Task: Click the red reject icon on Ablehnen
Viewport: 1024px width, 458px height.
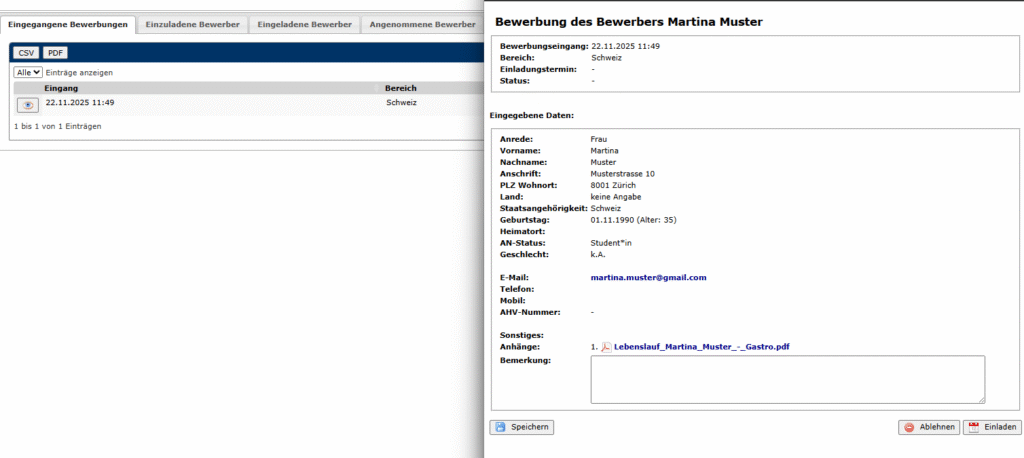Action: click(909, 427)
